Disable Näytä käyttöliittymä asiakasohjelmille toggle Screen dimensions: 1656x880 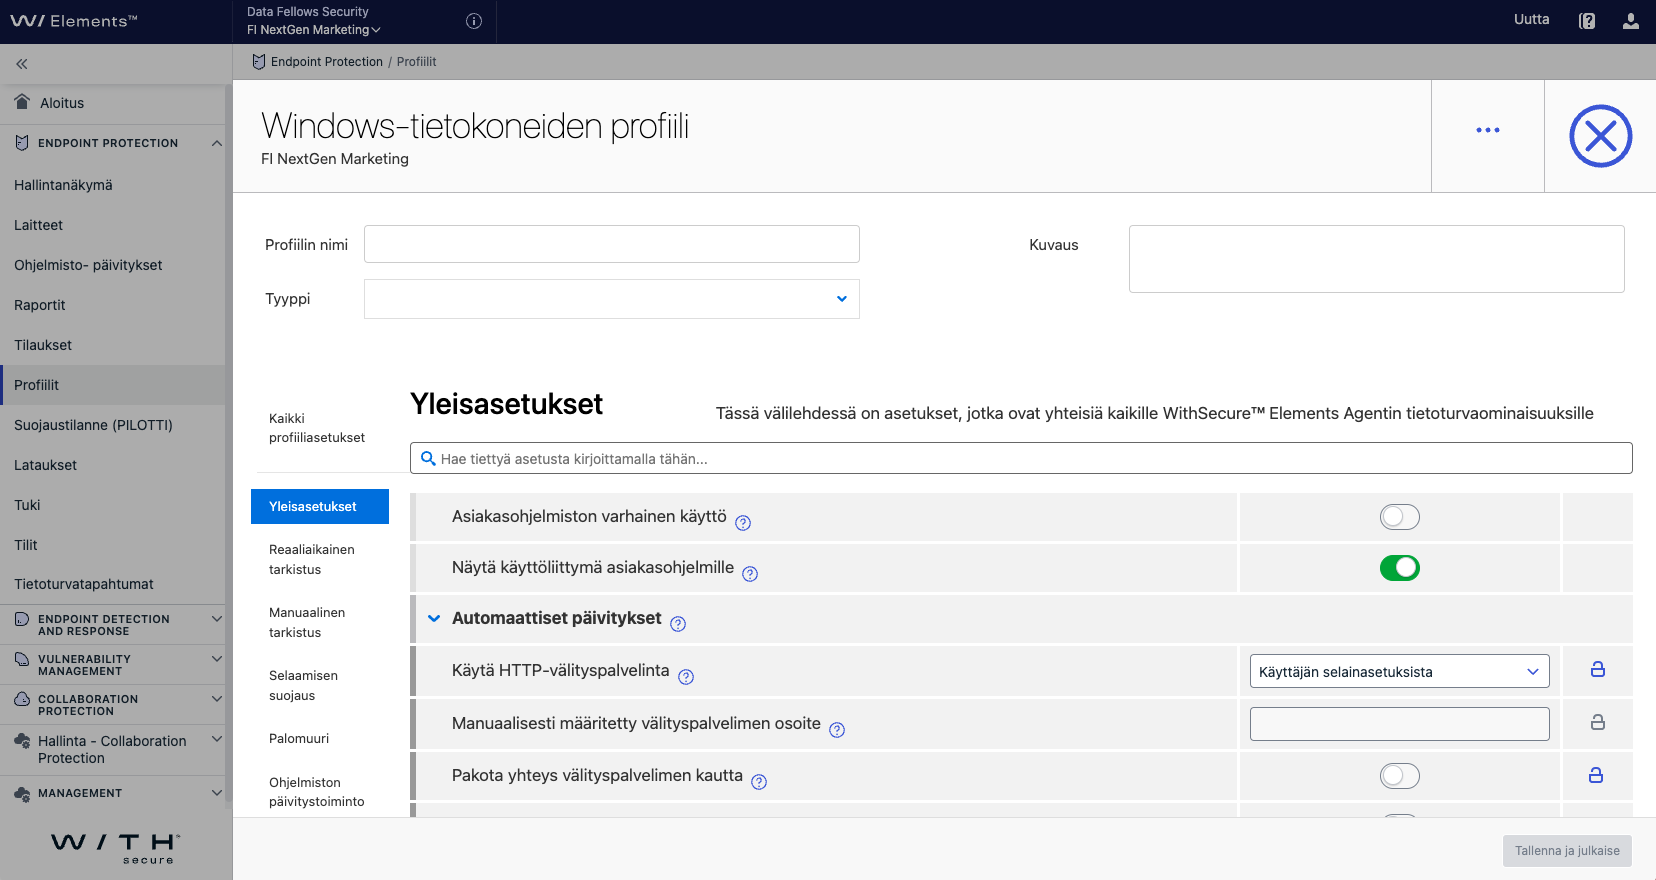click(1399, 568)
